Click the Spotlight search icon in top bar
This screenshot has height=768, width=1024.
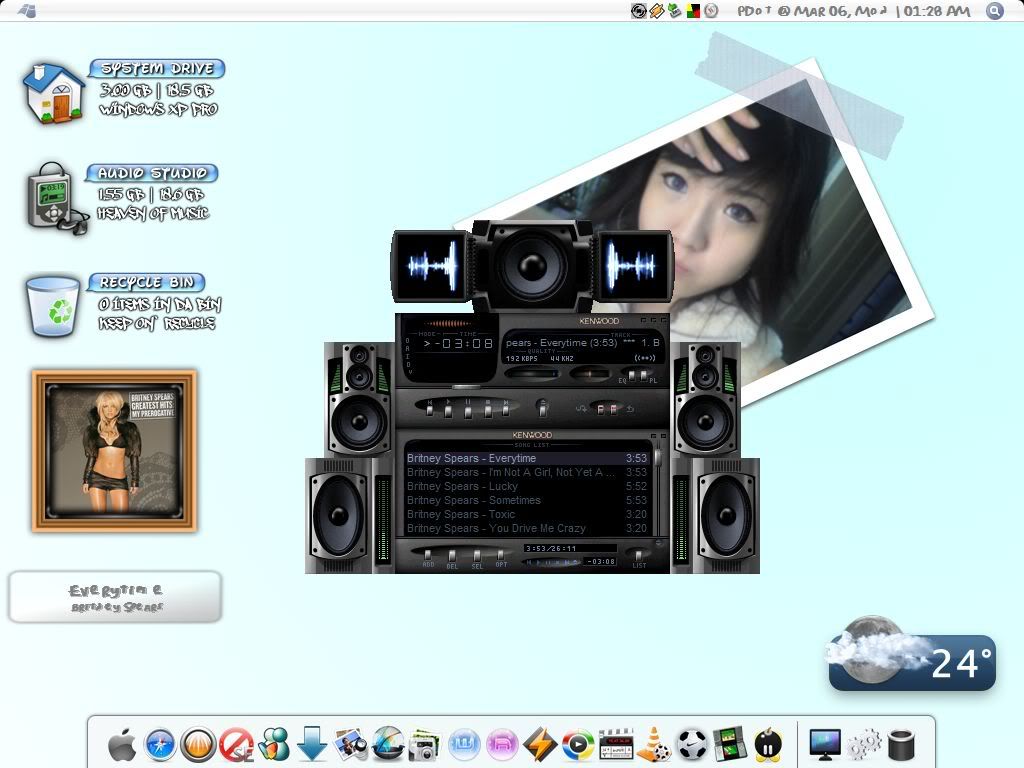(995, 11)
